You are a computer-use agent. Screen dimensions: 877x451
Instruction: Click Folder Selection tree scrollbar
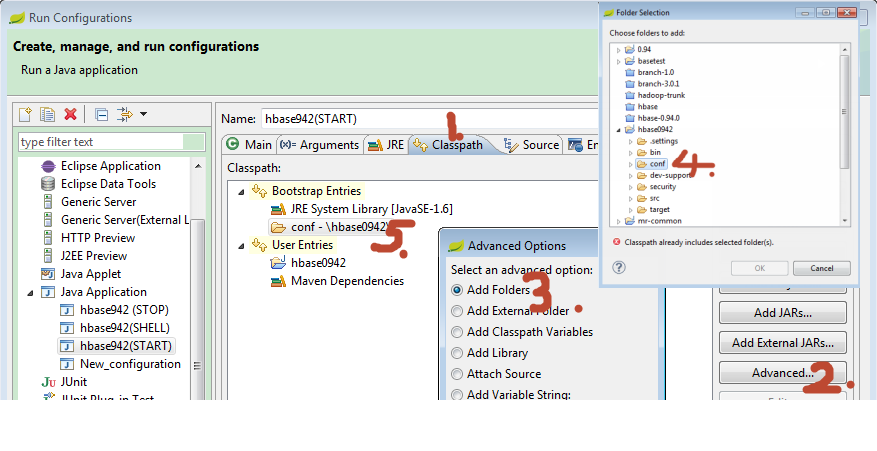point(845,112)
